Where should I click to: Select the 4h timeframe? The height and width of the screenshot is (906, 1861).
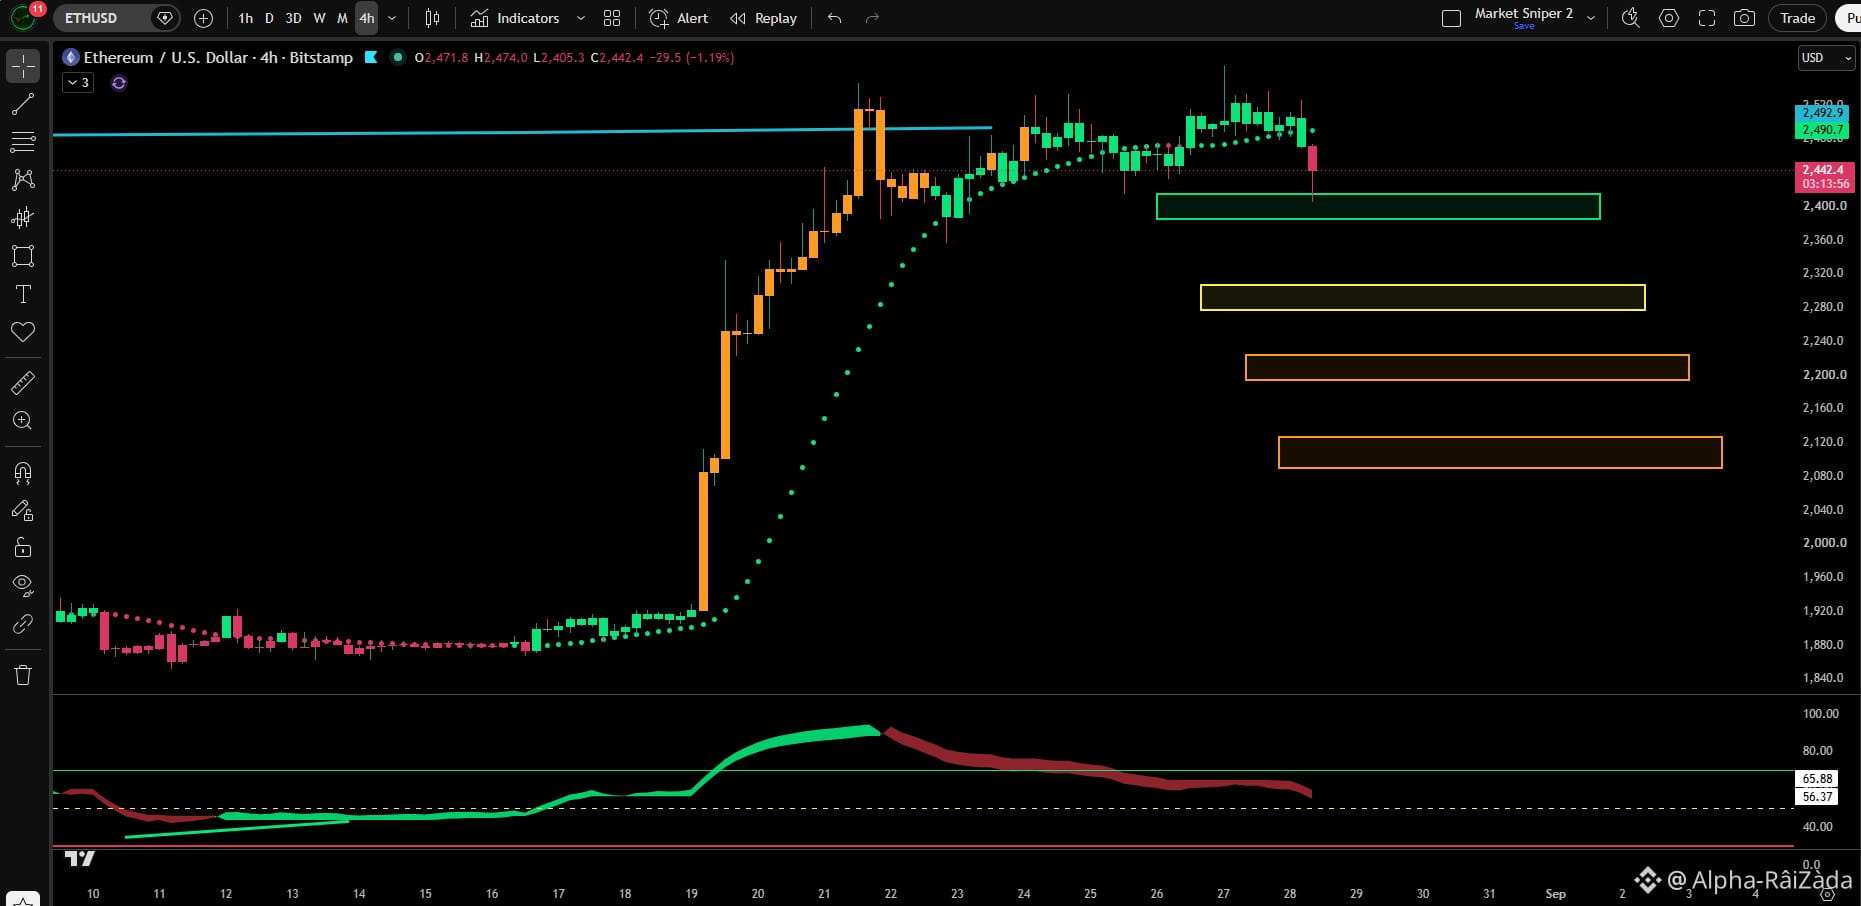[x=367, y=18]
